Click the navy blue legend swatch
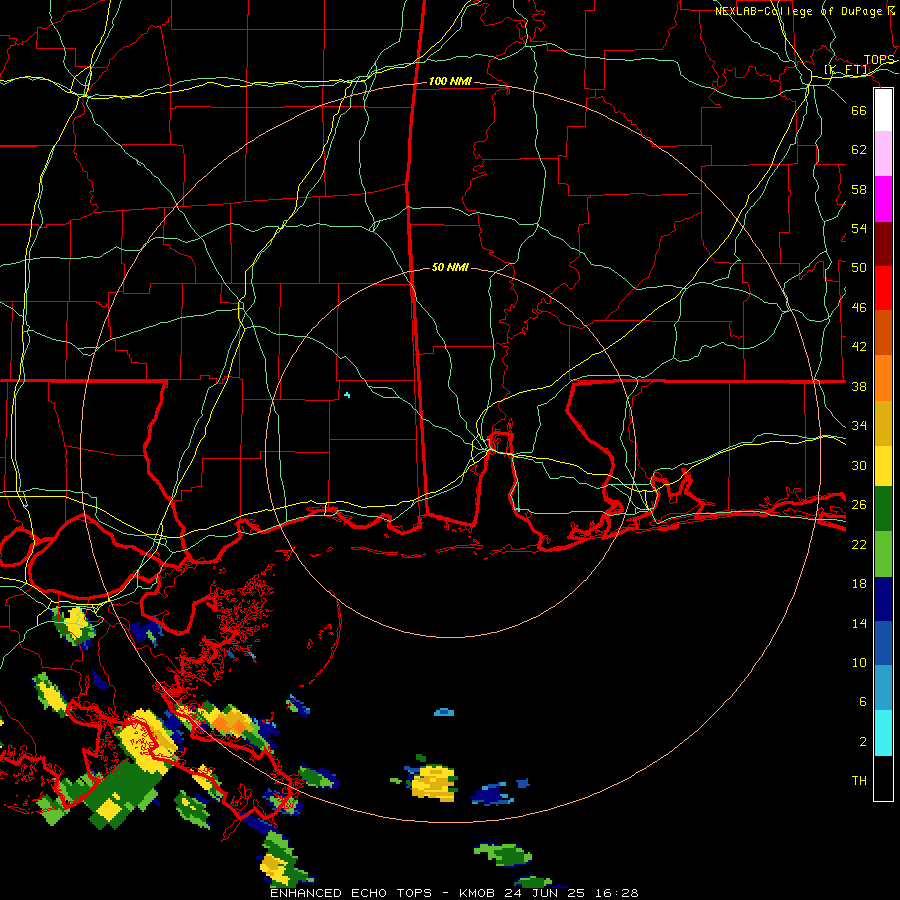Screen dimensions: 900x900 coord(883,599)
